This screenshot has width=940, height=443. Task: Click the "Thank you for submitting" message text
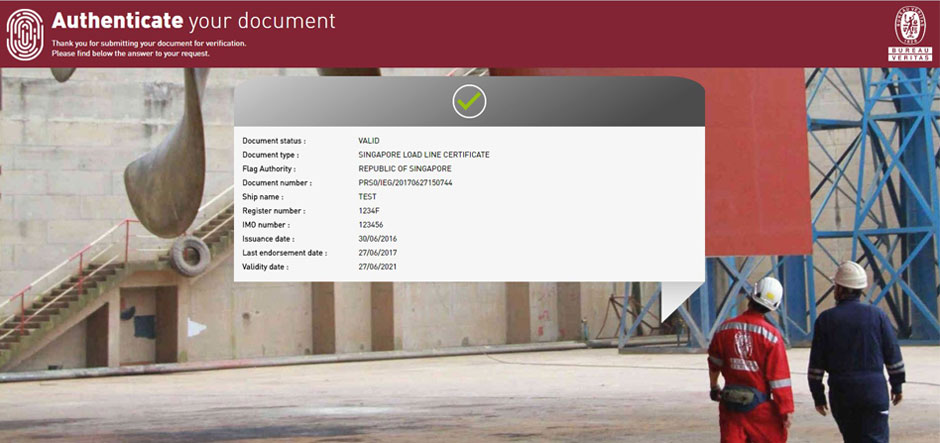pos(148,43)
